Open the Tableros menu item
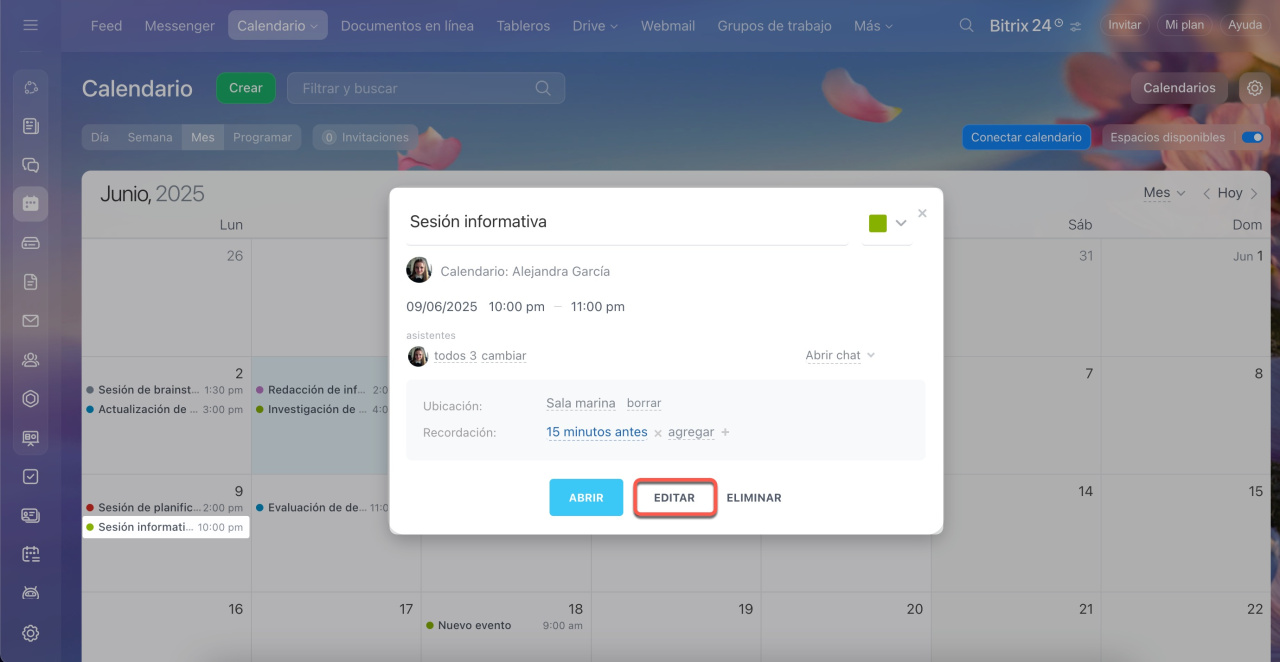The image size is (1280, 662). tap(523, 25)
